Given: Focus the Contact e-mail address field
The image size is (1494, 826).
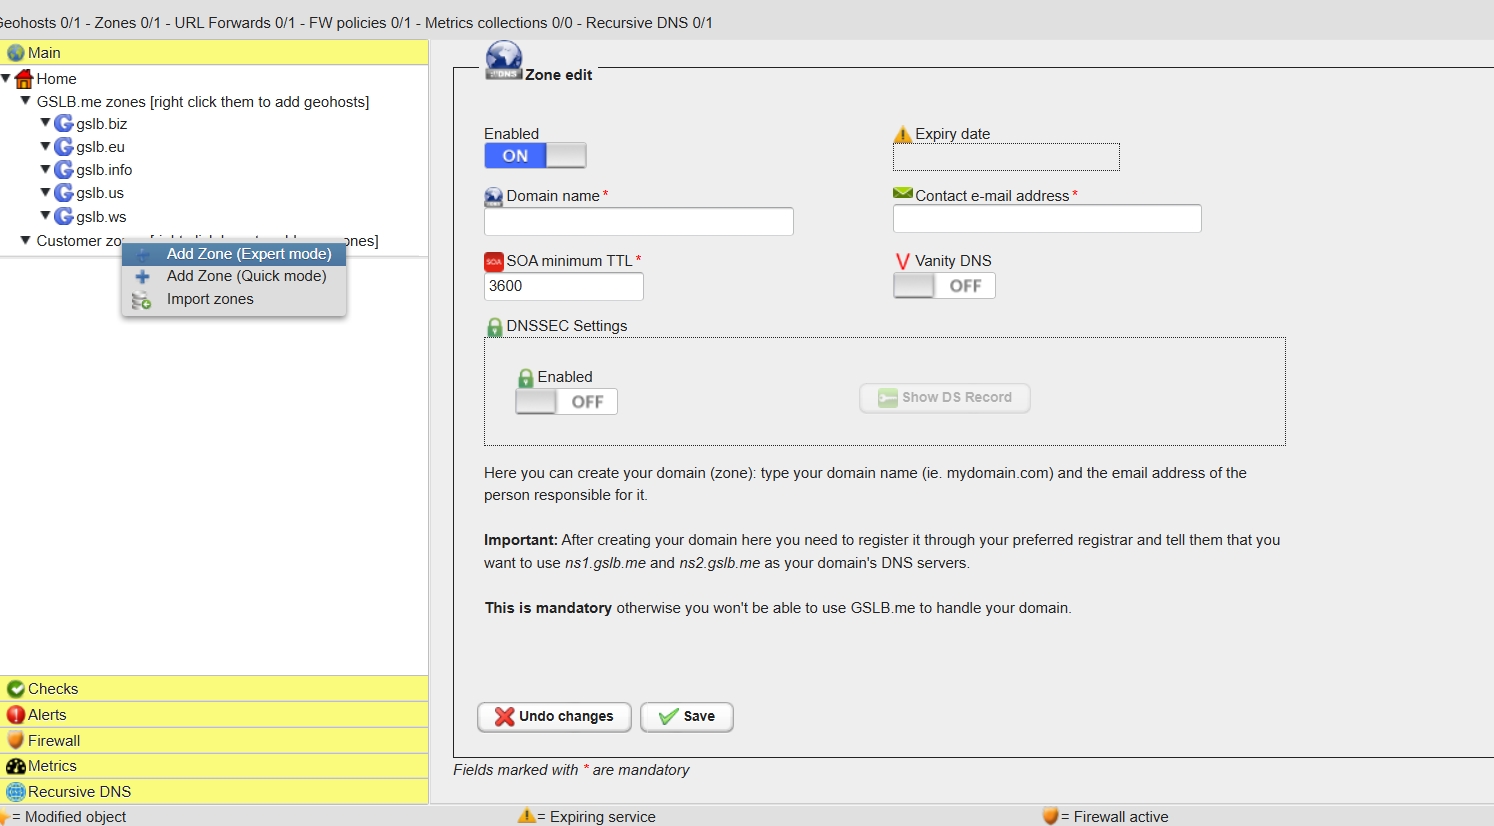Looking at the screenshot, I should tap(1047, 219).
